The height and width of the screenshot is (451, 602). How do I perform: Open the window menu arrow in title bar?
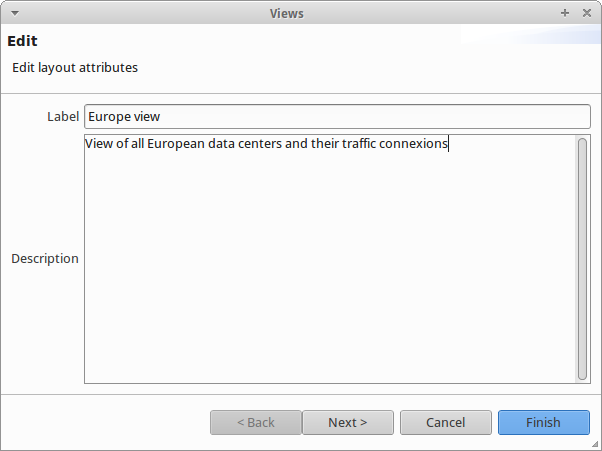point(14,13)
